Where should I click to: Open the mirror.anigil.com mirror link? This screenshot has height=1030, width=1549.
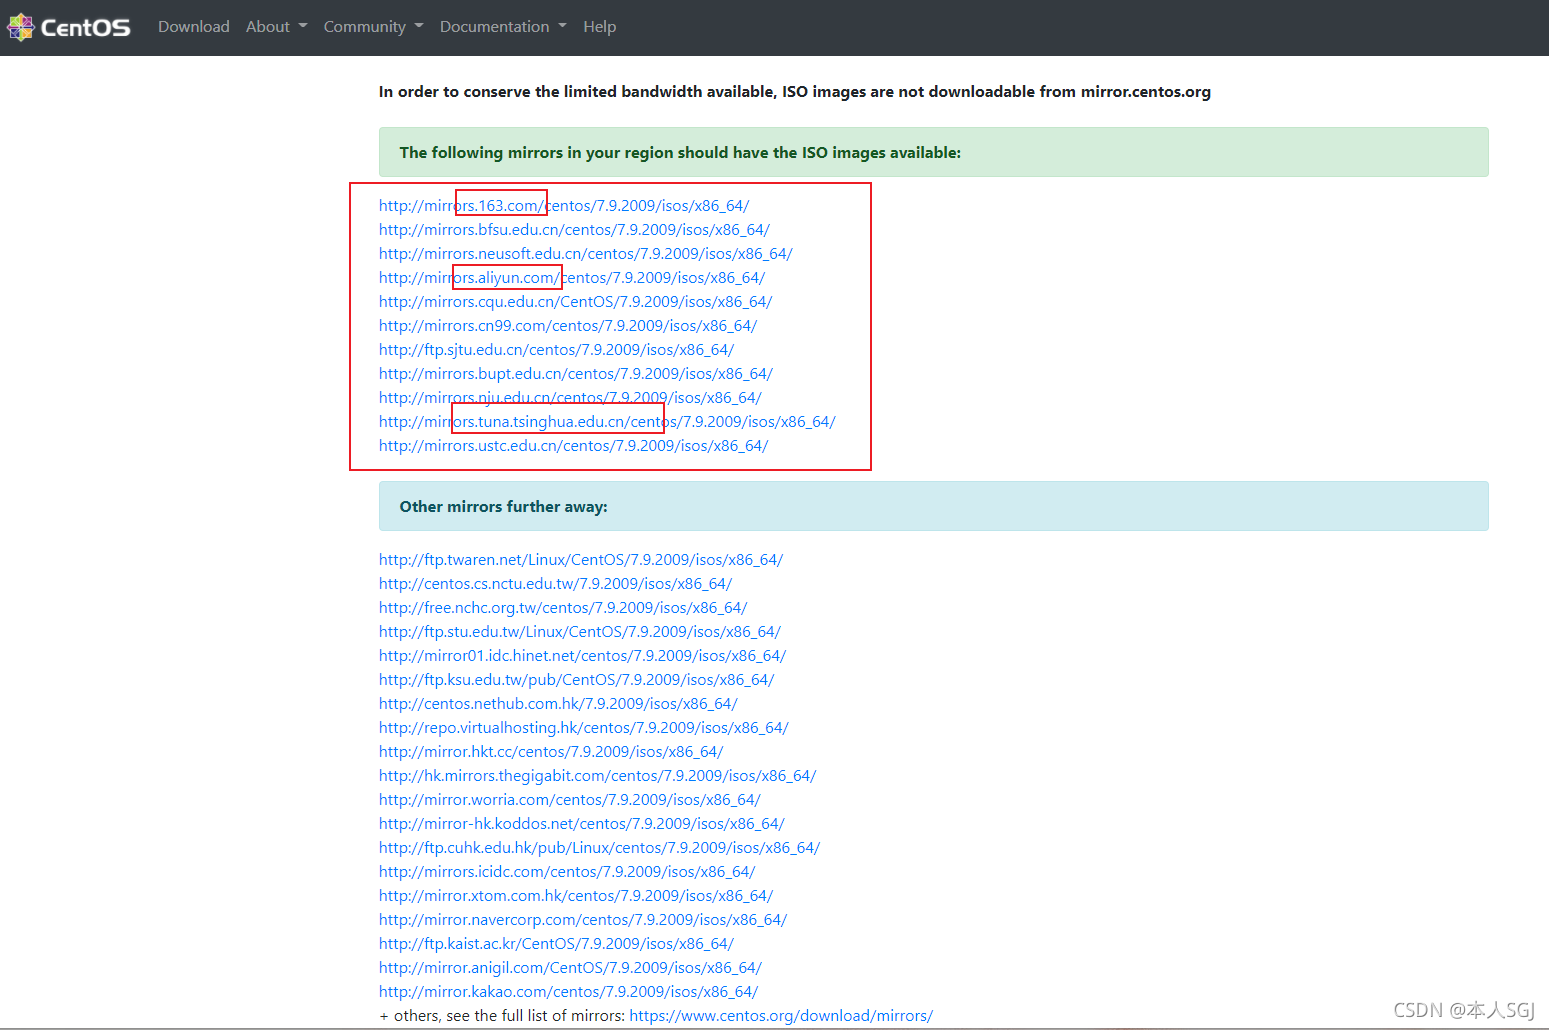coord(570,968)
